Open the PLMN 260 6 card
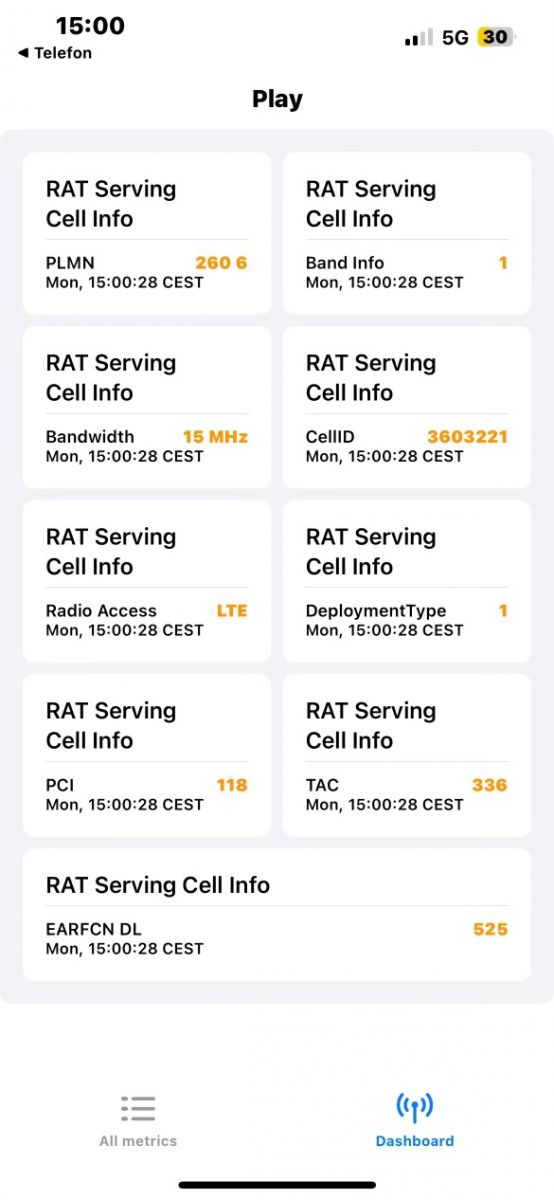554x1200 pixels. (147, 233)
